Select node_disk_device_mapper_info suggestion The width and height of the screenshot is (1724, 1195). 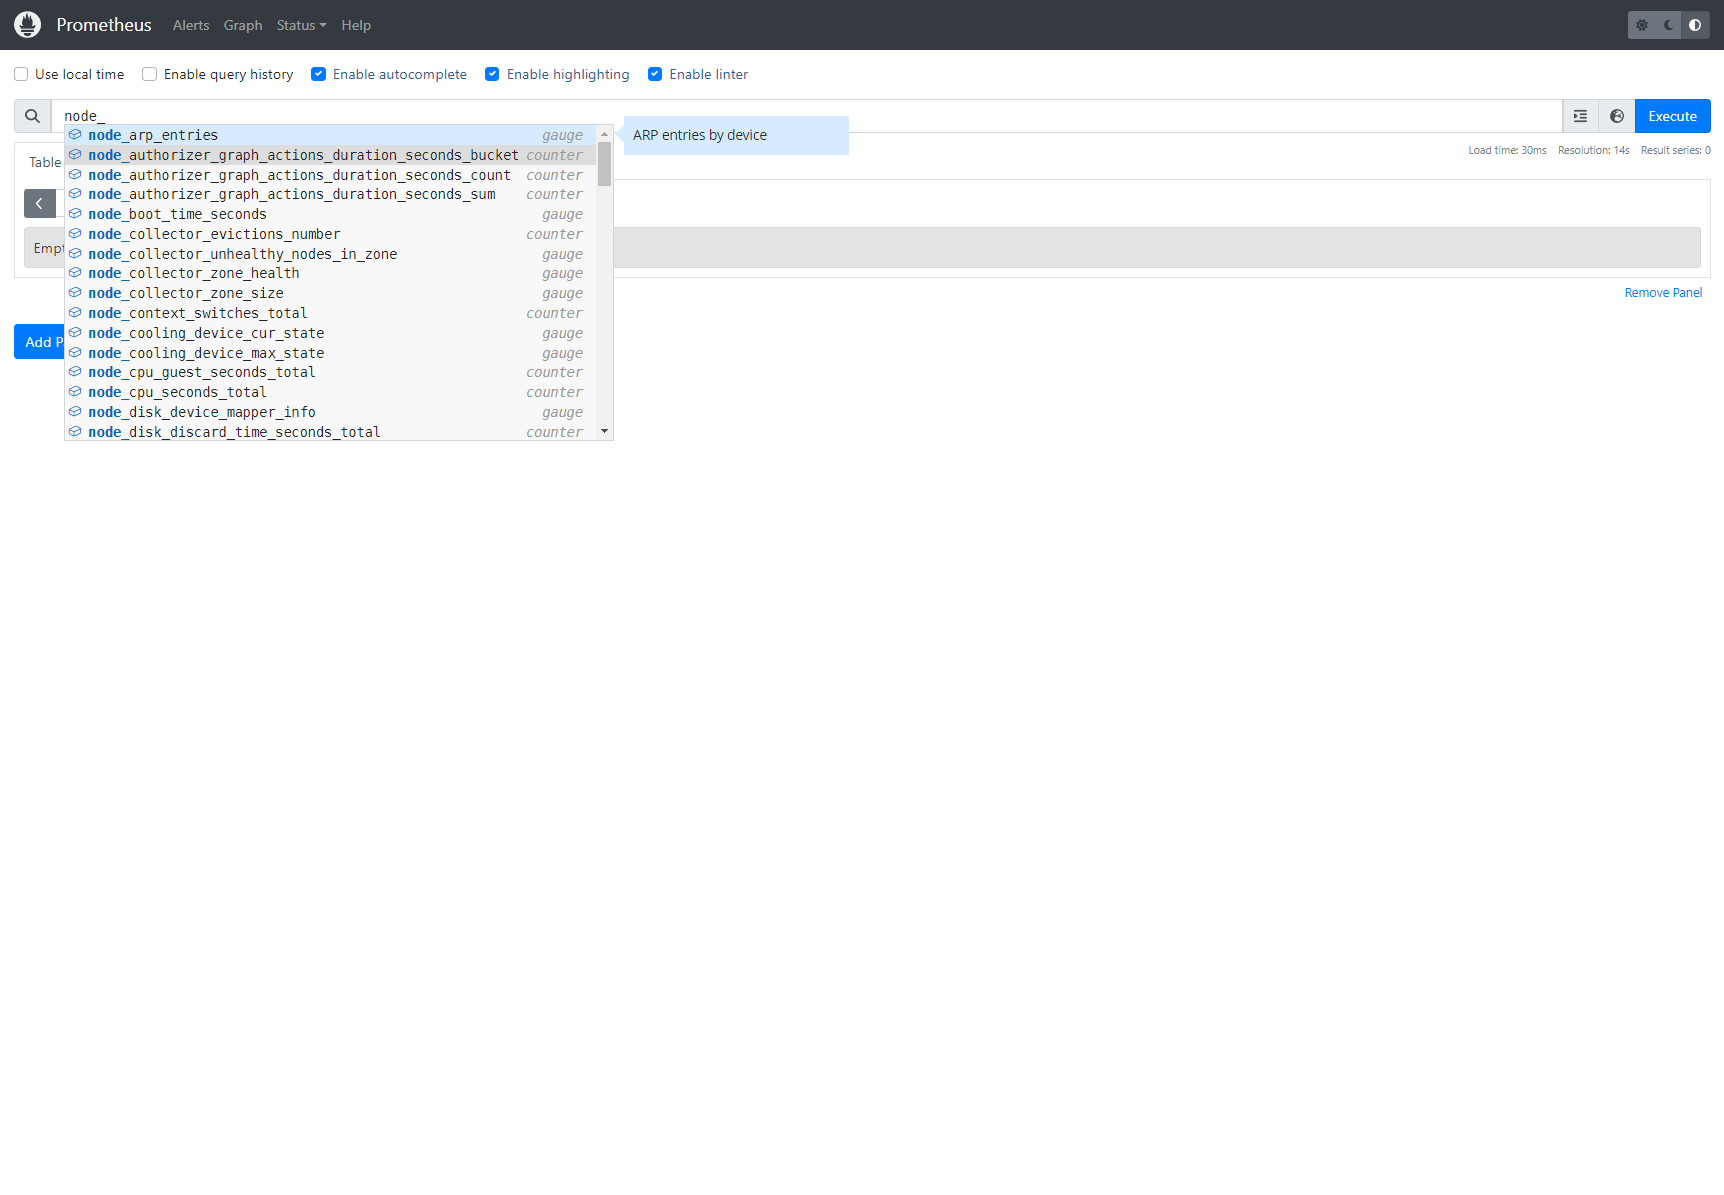point(330,412)
